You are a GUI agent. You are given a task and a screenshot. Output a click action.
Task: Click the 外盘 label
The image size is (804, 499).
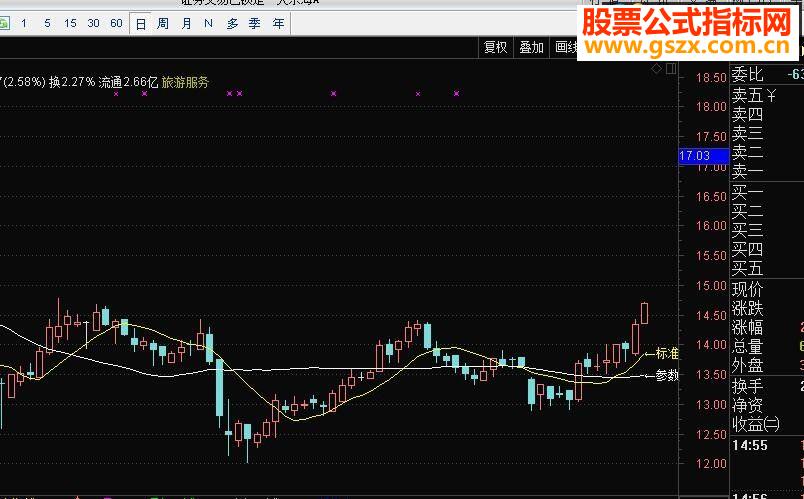(748, 366)
